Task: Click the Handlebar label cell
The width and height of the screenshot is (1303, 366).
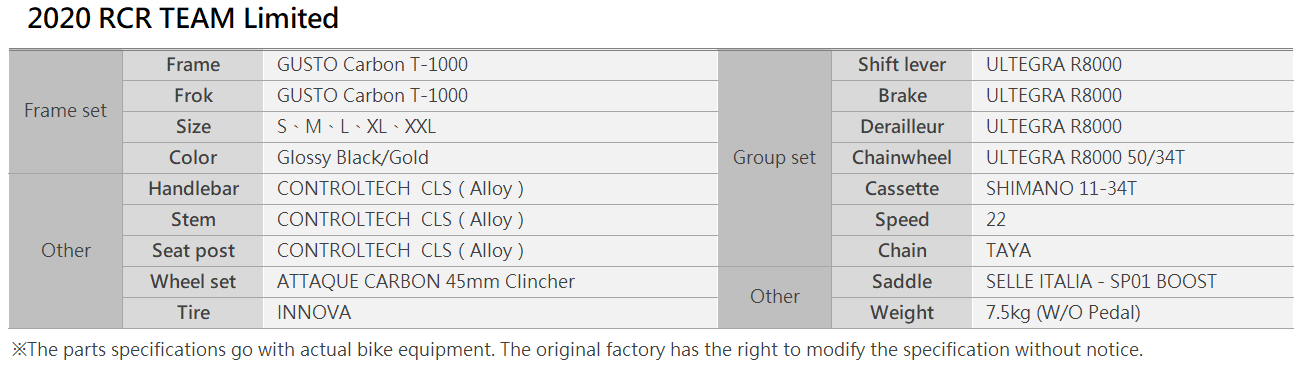Action: 193,189
